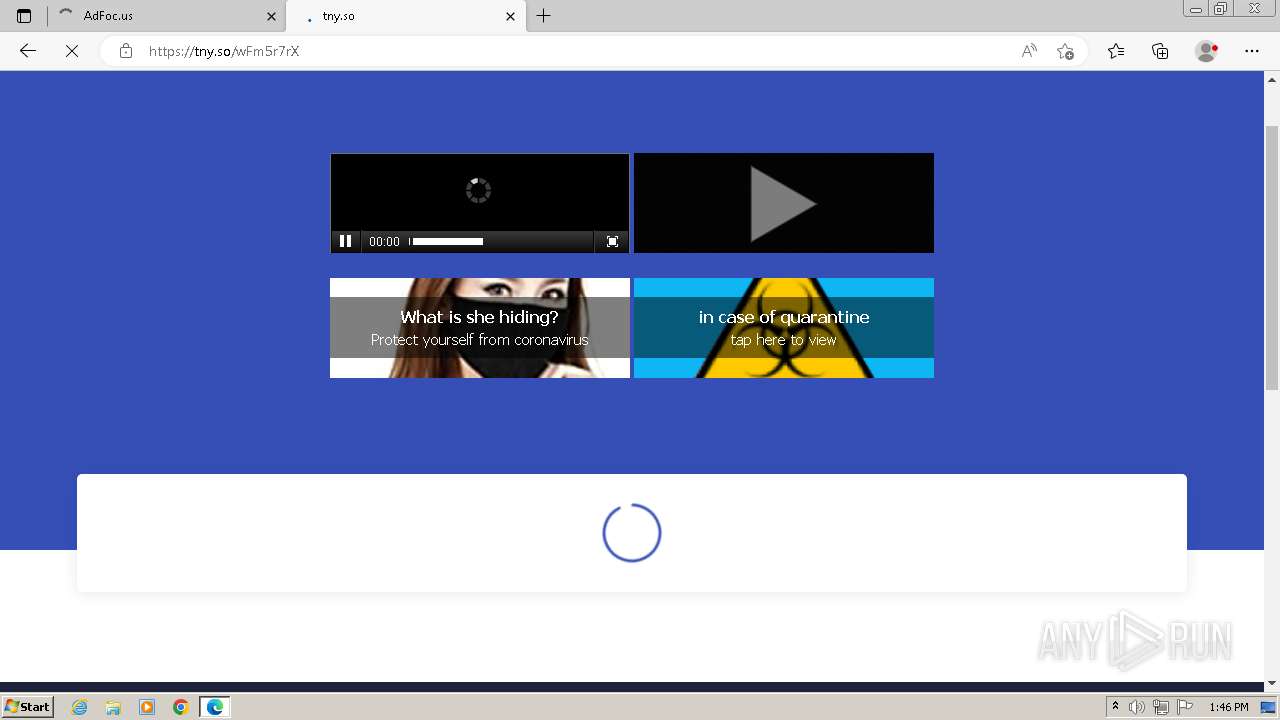Open the 'in case of quarantine' ad
Image resolution: width=1280 pixels, height=720 pixels.
(784, 328)
